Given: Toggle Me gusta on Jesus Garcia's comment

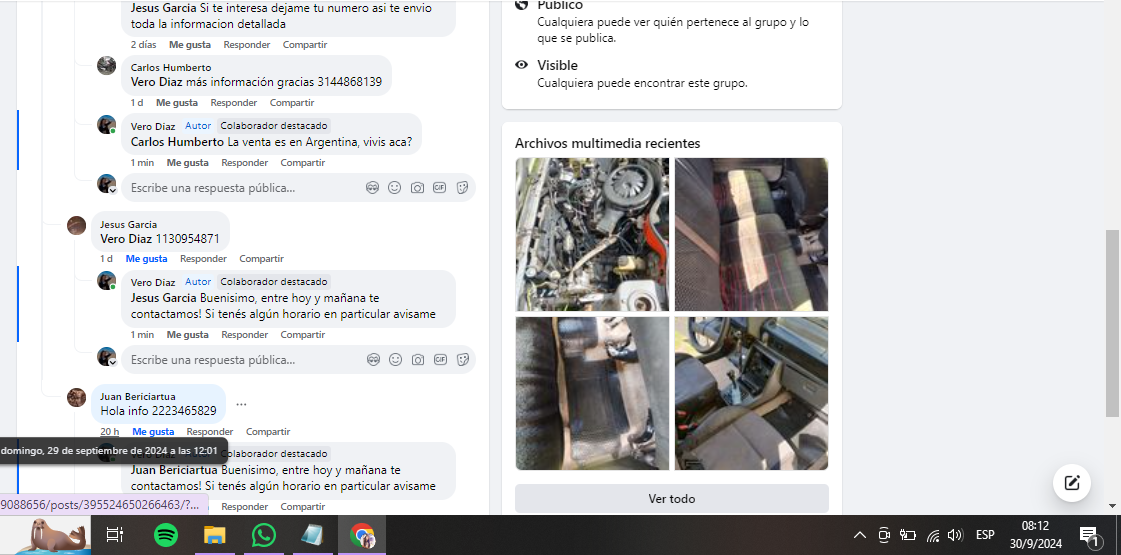Looking at the screenshot, I should pos(146,259).
